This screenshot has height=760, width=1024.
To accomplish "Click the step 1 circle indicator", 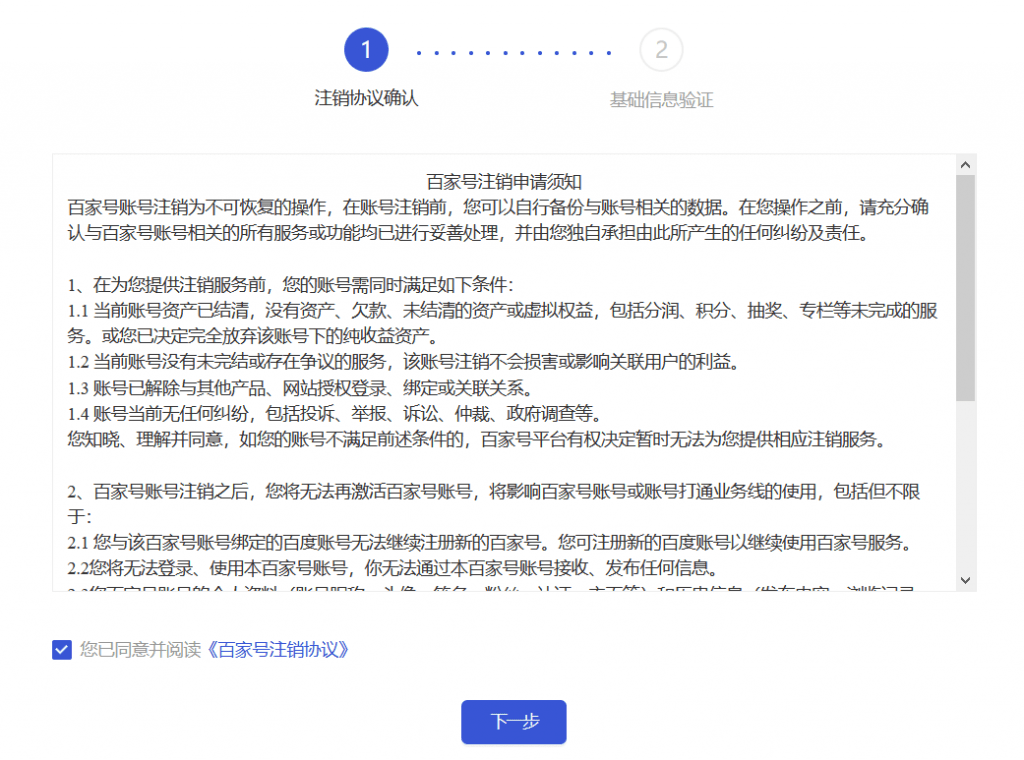I will pos(366,50).
